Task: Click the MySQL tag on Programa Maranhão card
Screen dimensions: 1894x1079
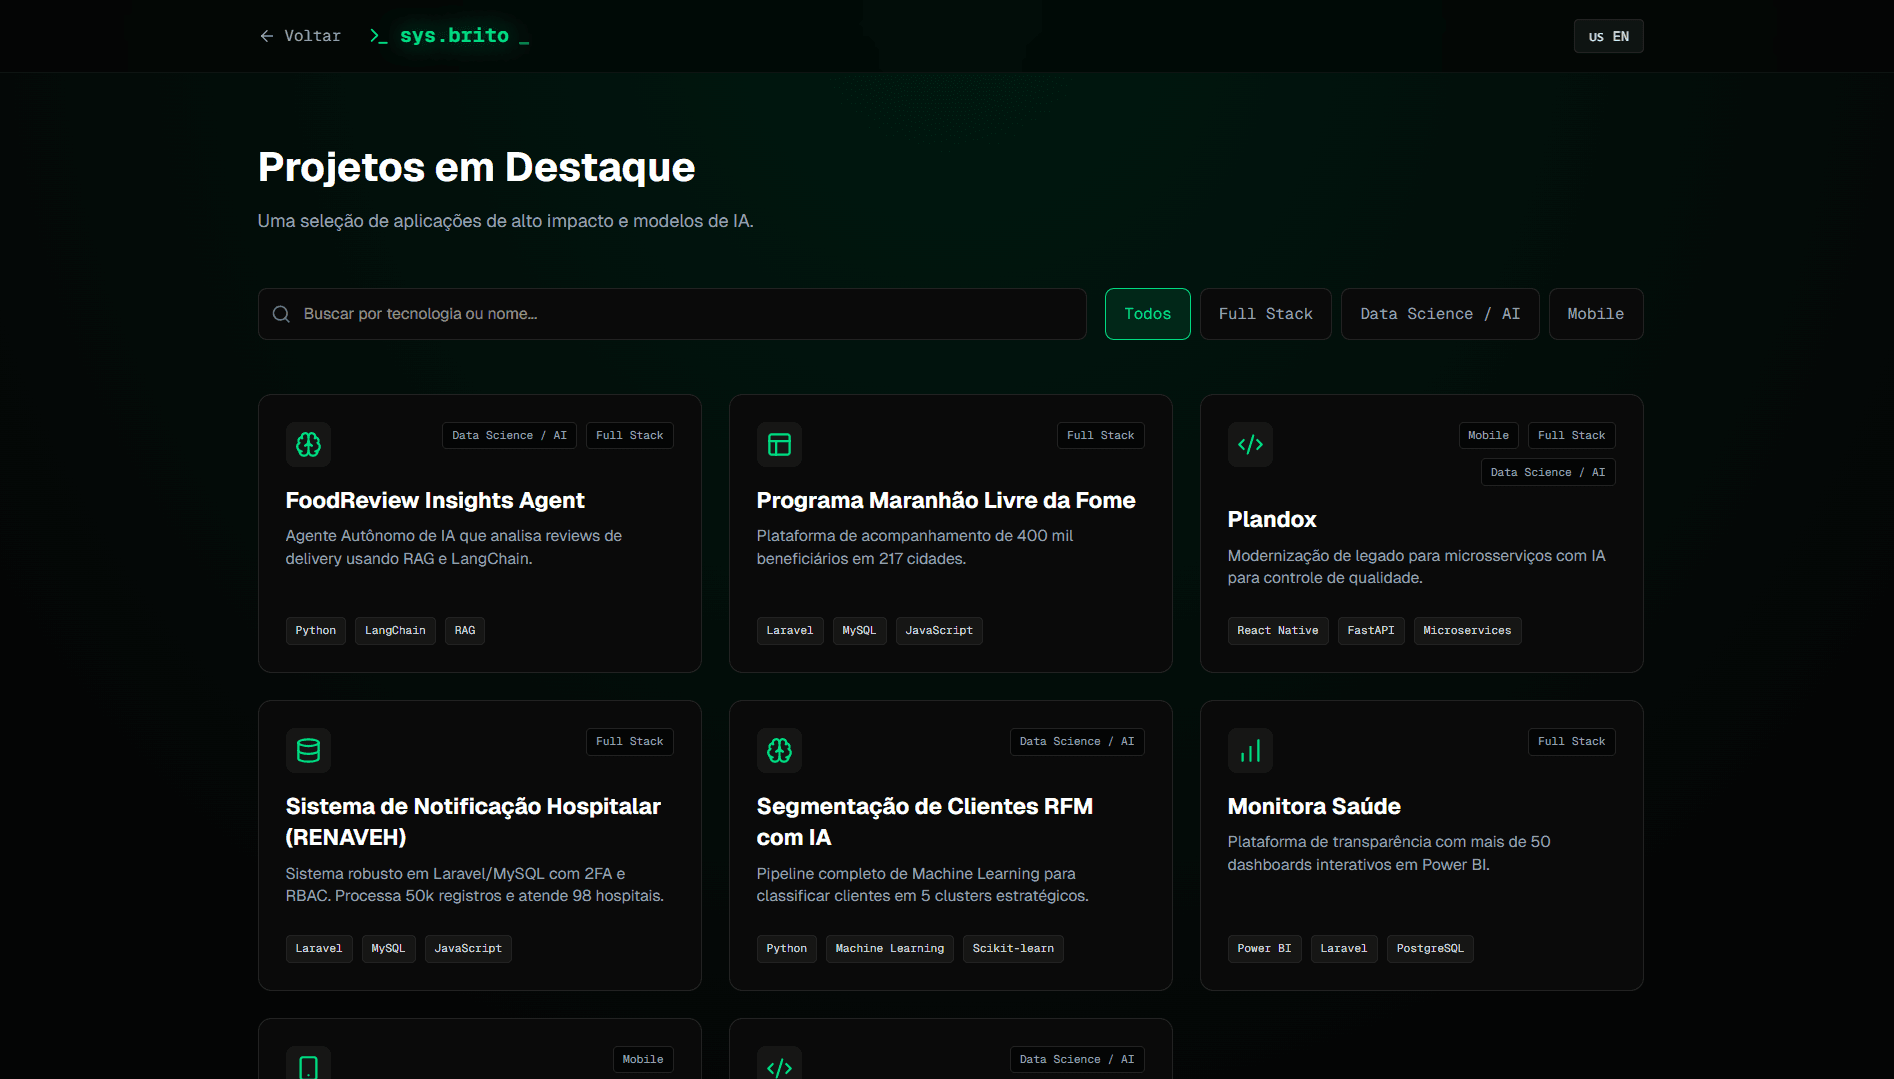Action: coord(859,630)
